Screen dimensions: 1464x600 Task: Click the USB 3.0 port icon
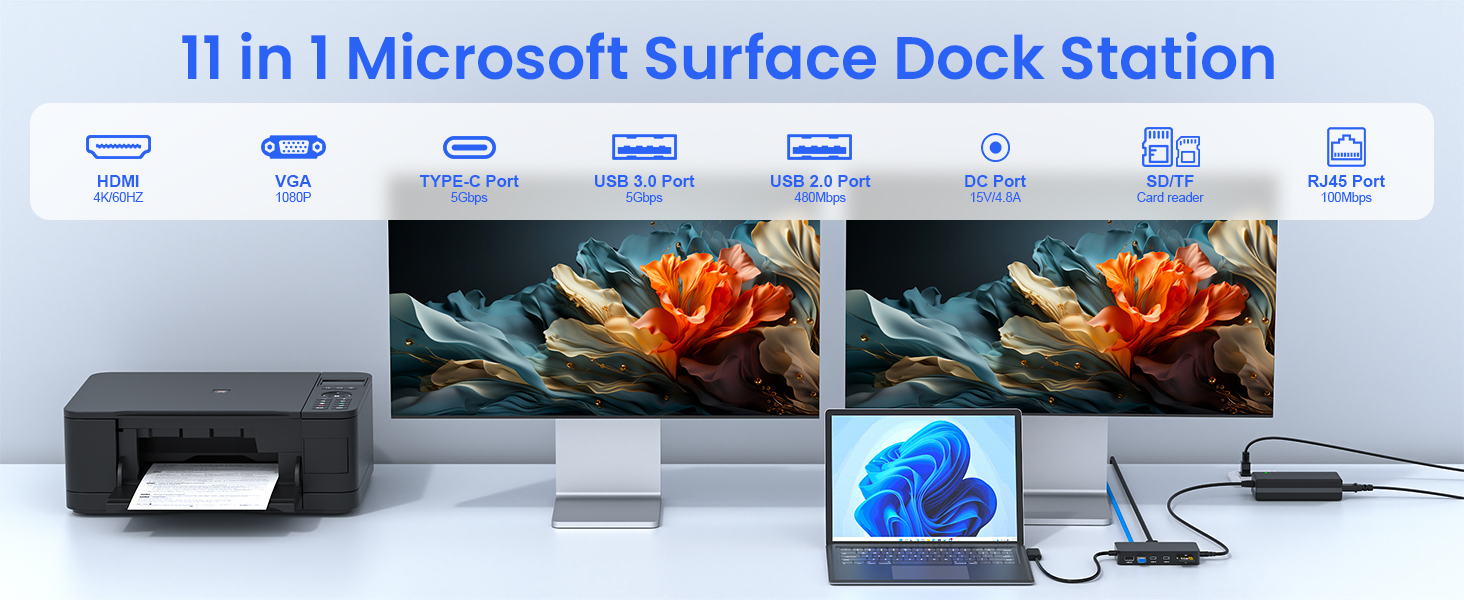click(x=644, y=147)
